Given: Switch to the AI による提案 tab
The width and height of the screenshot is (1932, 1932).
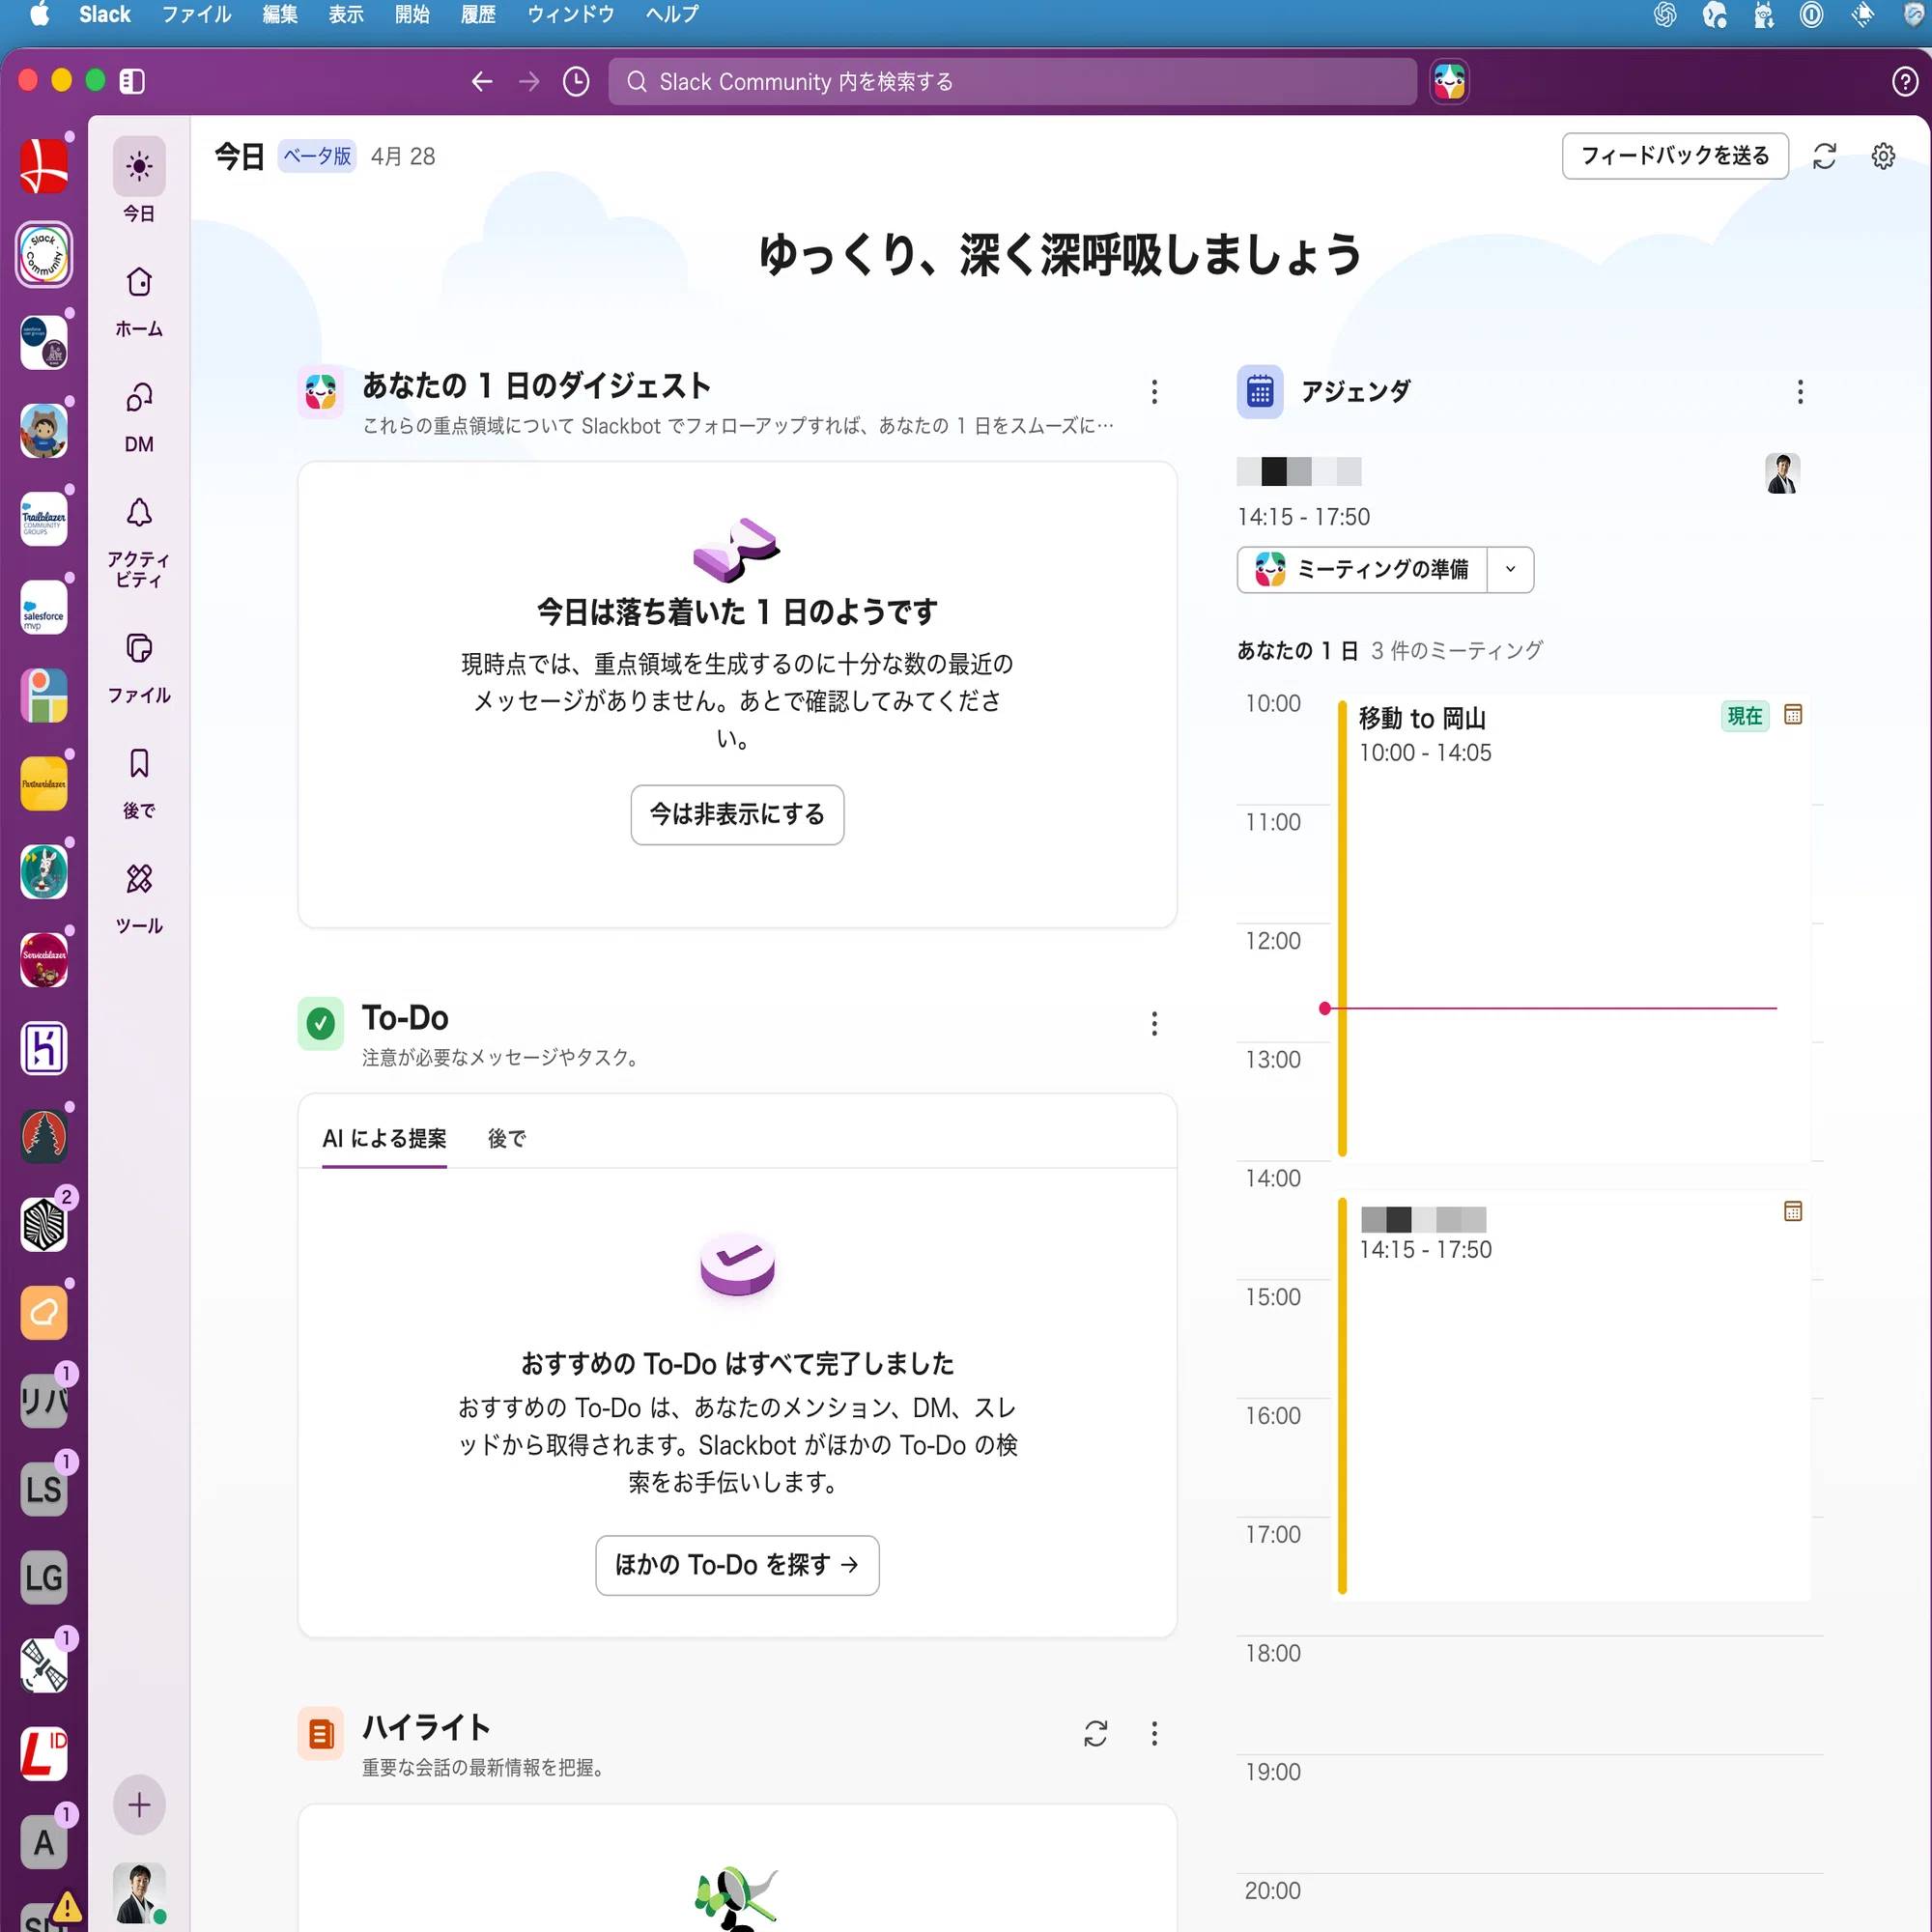Looking at the screenshot, I should click(x=384, y=1138).
